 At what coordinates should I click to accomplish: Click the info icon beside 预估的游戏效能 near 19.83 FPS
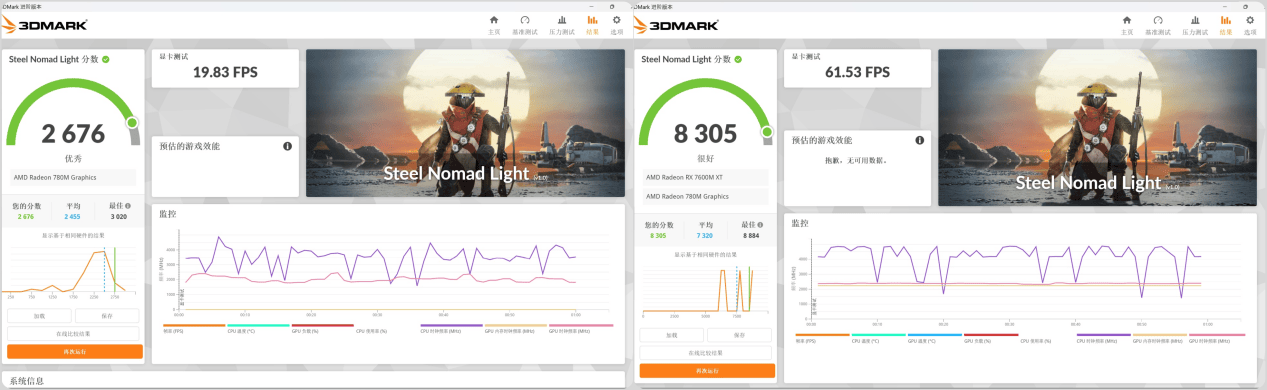tap(288, 146)
